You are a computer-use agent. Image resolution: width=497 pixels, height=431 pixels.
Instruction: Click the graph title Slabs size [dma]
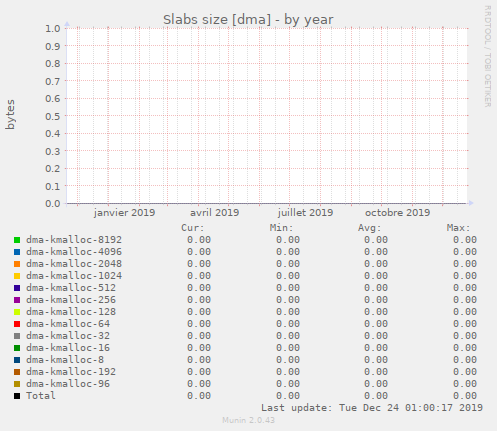[x=248, y=20]
